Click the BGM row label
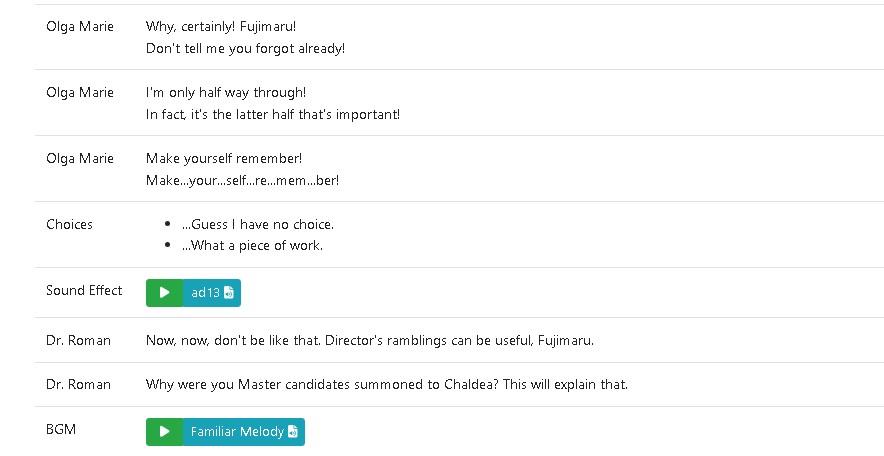This screenshot has width=884, height=456. (x=61, y=430)
